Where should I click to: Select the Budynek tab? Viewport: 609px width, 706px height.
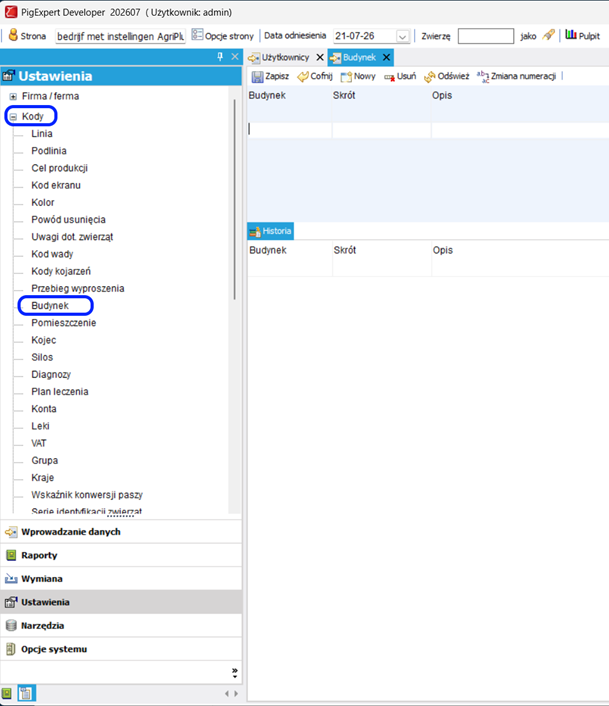coord(359,57)
